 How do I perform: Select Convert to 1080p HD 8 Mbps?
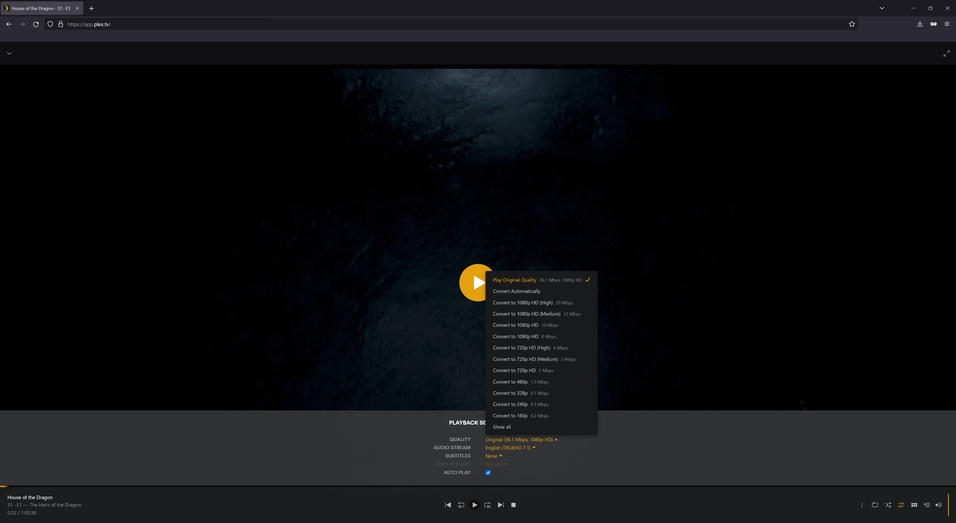point(541,336)
